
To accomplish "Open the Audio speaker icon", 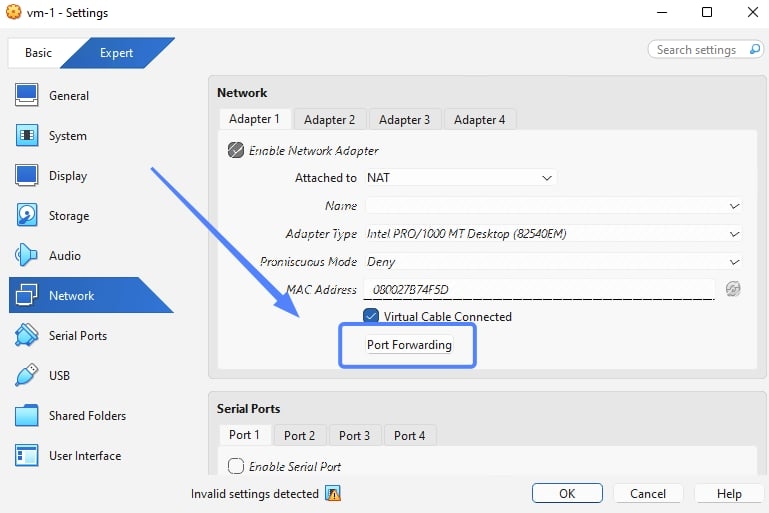I will [26, 255].
